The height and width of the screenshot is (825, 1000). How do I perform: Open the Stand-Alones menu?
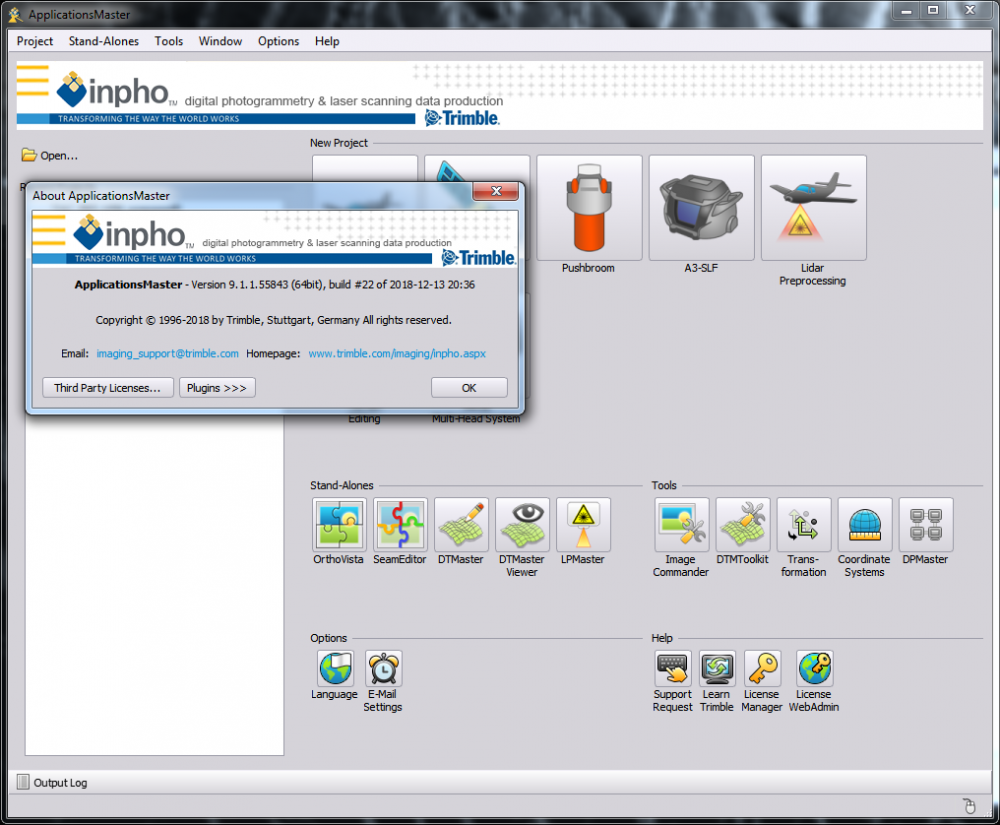point(103,41)
